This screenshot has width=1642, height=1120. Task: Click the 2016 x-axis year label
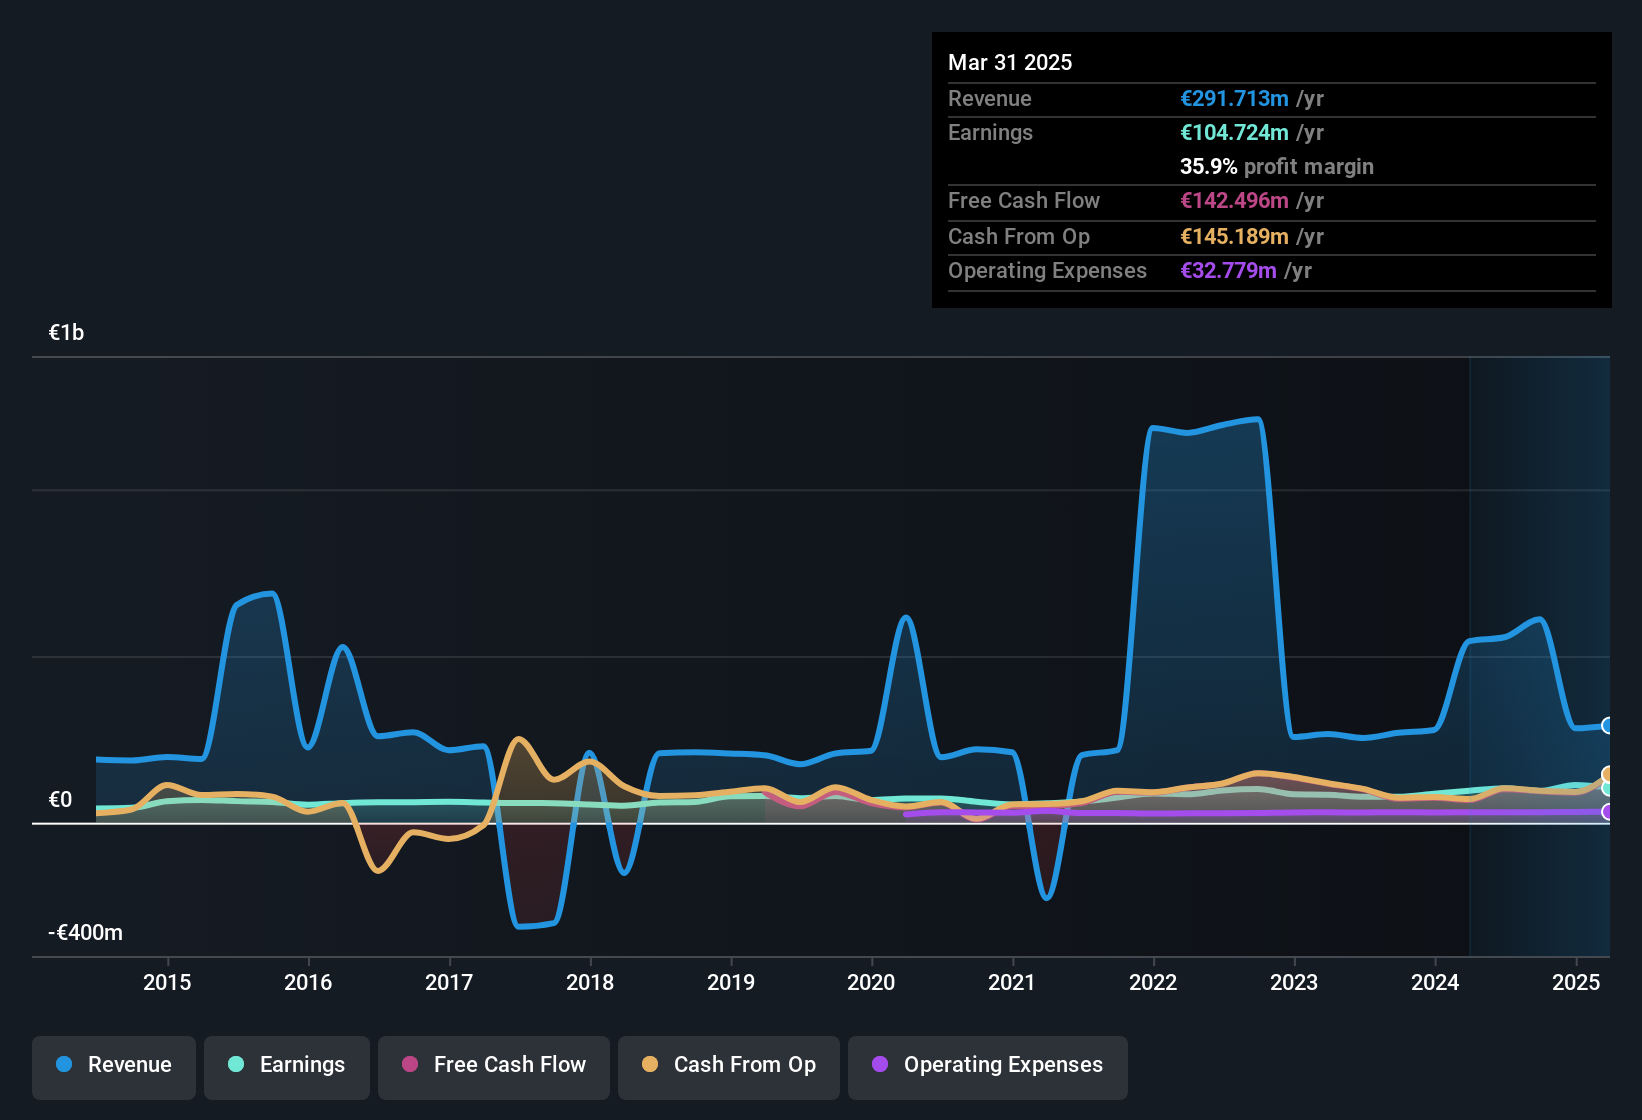(308, 982)
